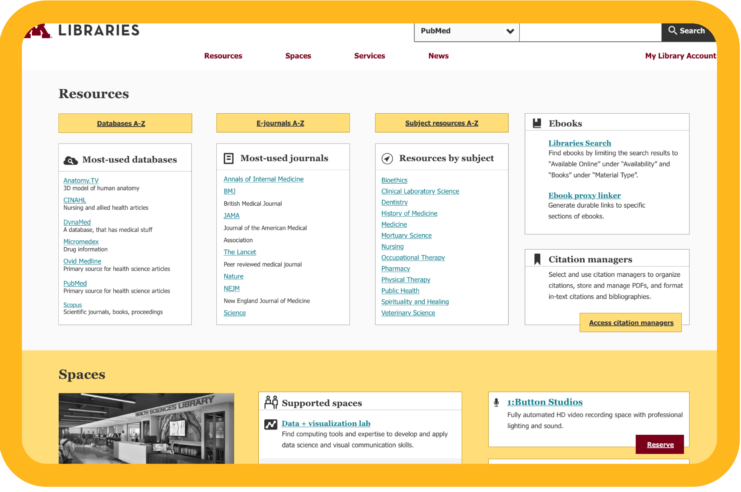Click the Search button
741x492 pixels.
pyautogui.click(x=686, y=31)
